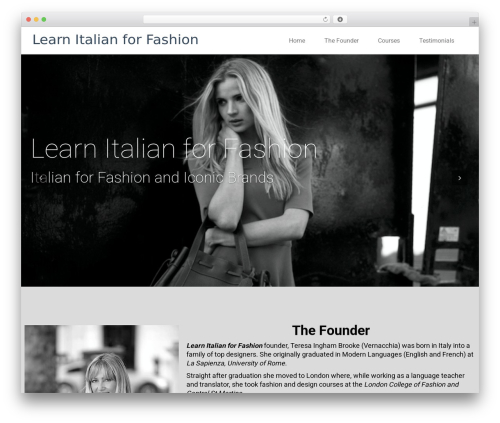Click the hero heading Learn Italian for Fashion
500x423 pixels.
[174, 149]
